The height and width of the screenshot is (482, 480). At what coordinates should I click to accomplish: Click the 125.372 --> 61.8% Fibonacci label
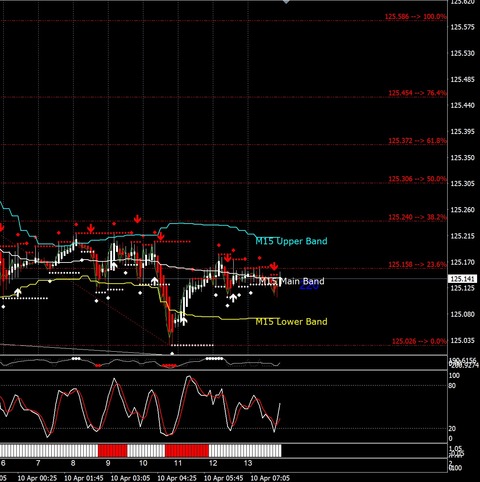coord(417,141)
